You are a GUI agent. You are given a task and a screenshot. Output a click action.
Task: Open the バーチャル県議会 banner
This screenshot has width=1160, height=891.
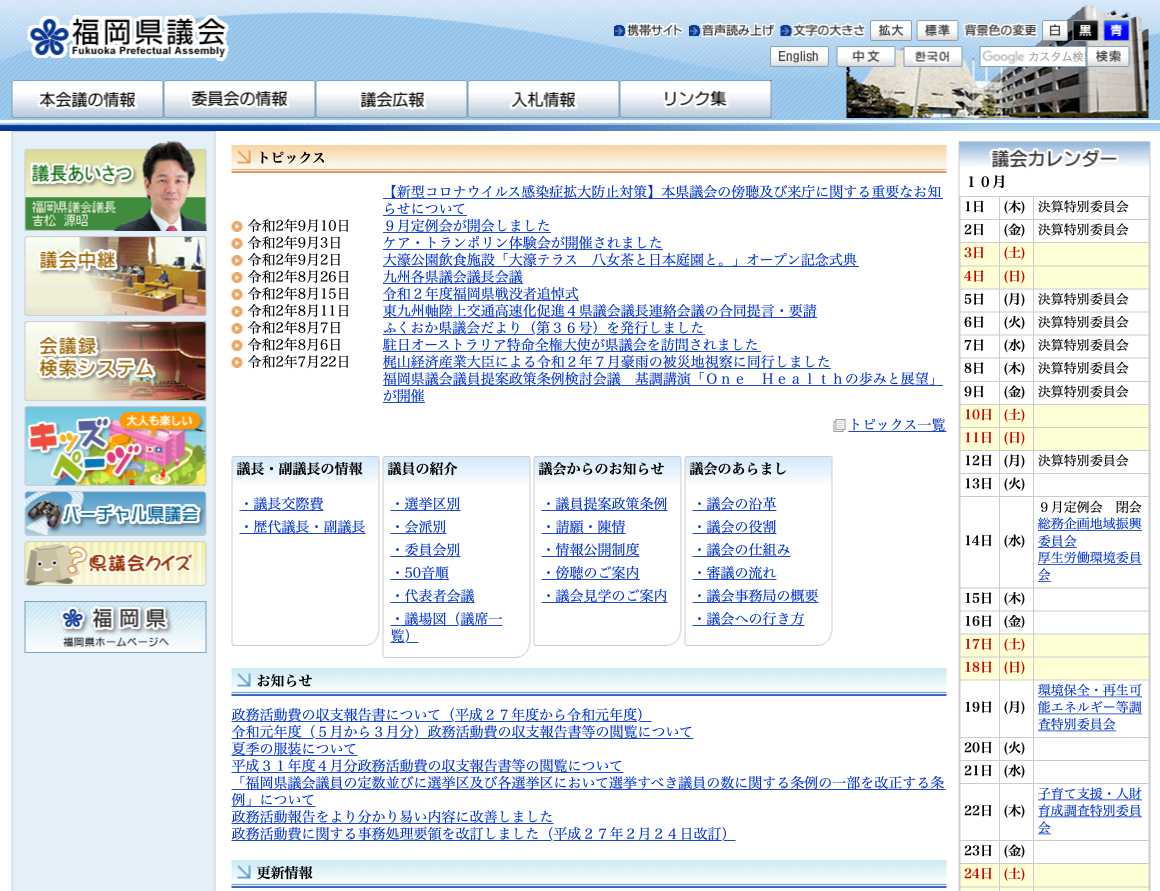[x=115, y=514]
